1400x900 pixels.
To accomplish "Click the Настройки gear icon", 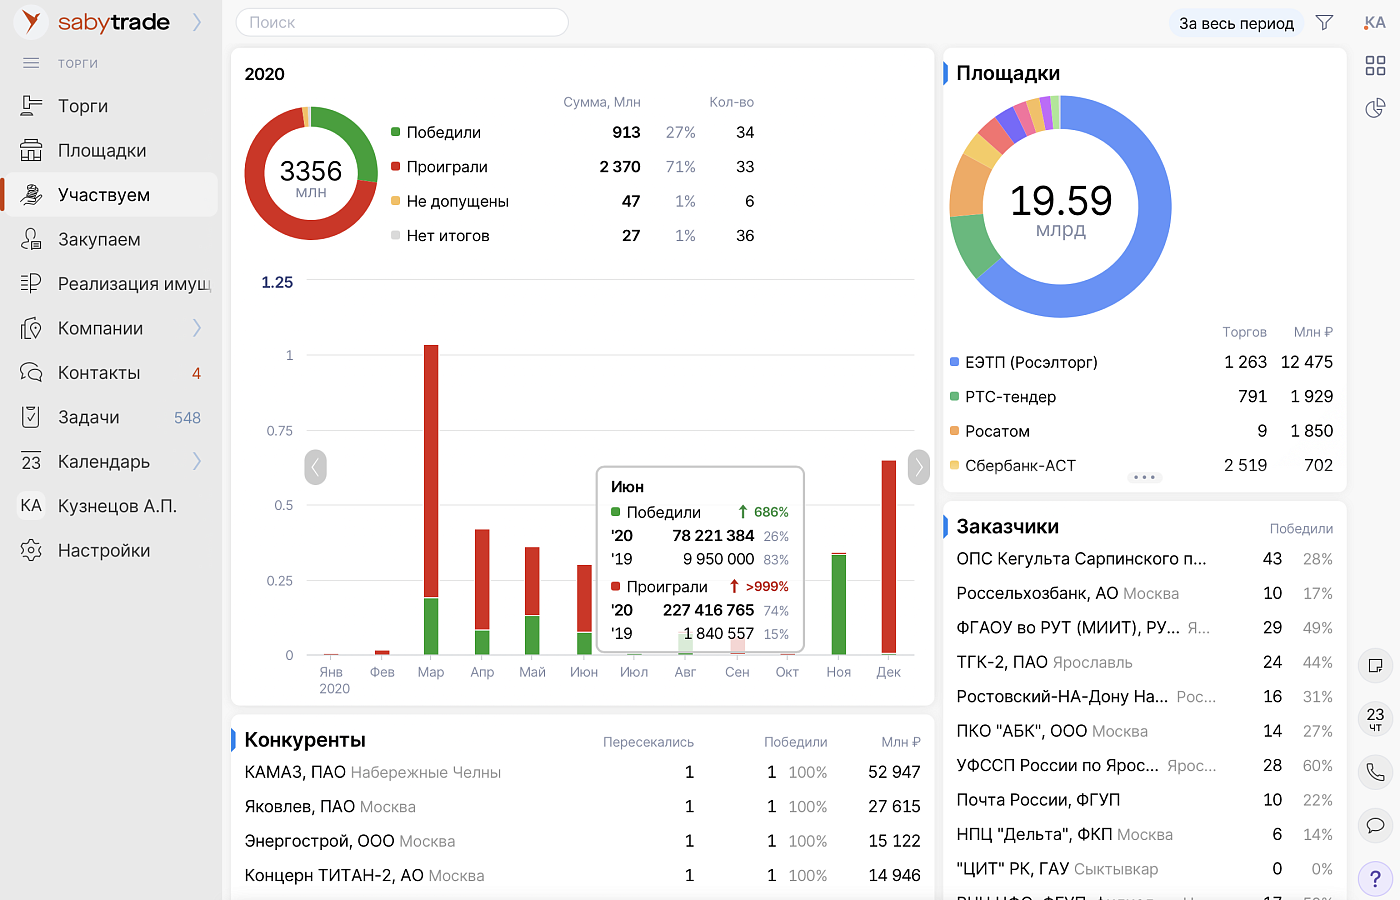I will click(32, 550).
